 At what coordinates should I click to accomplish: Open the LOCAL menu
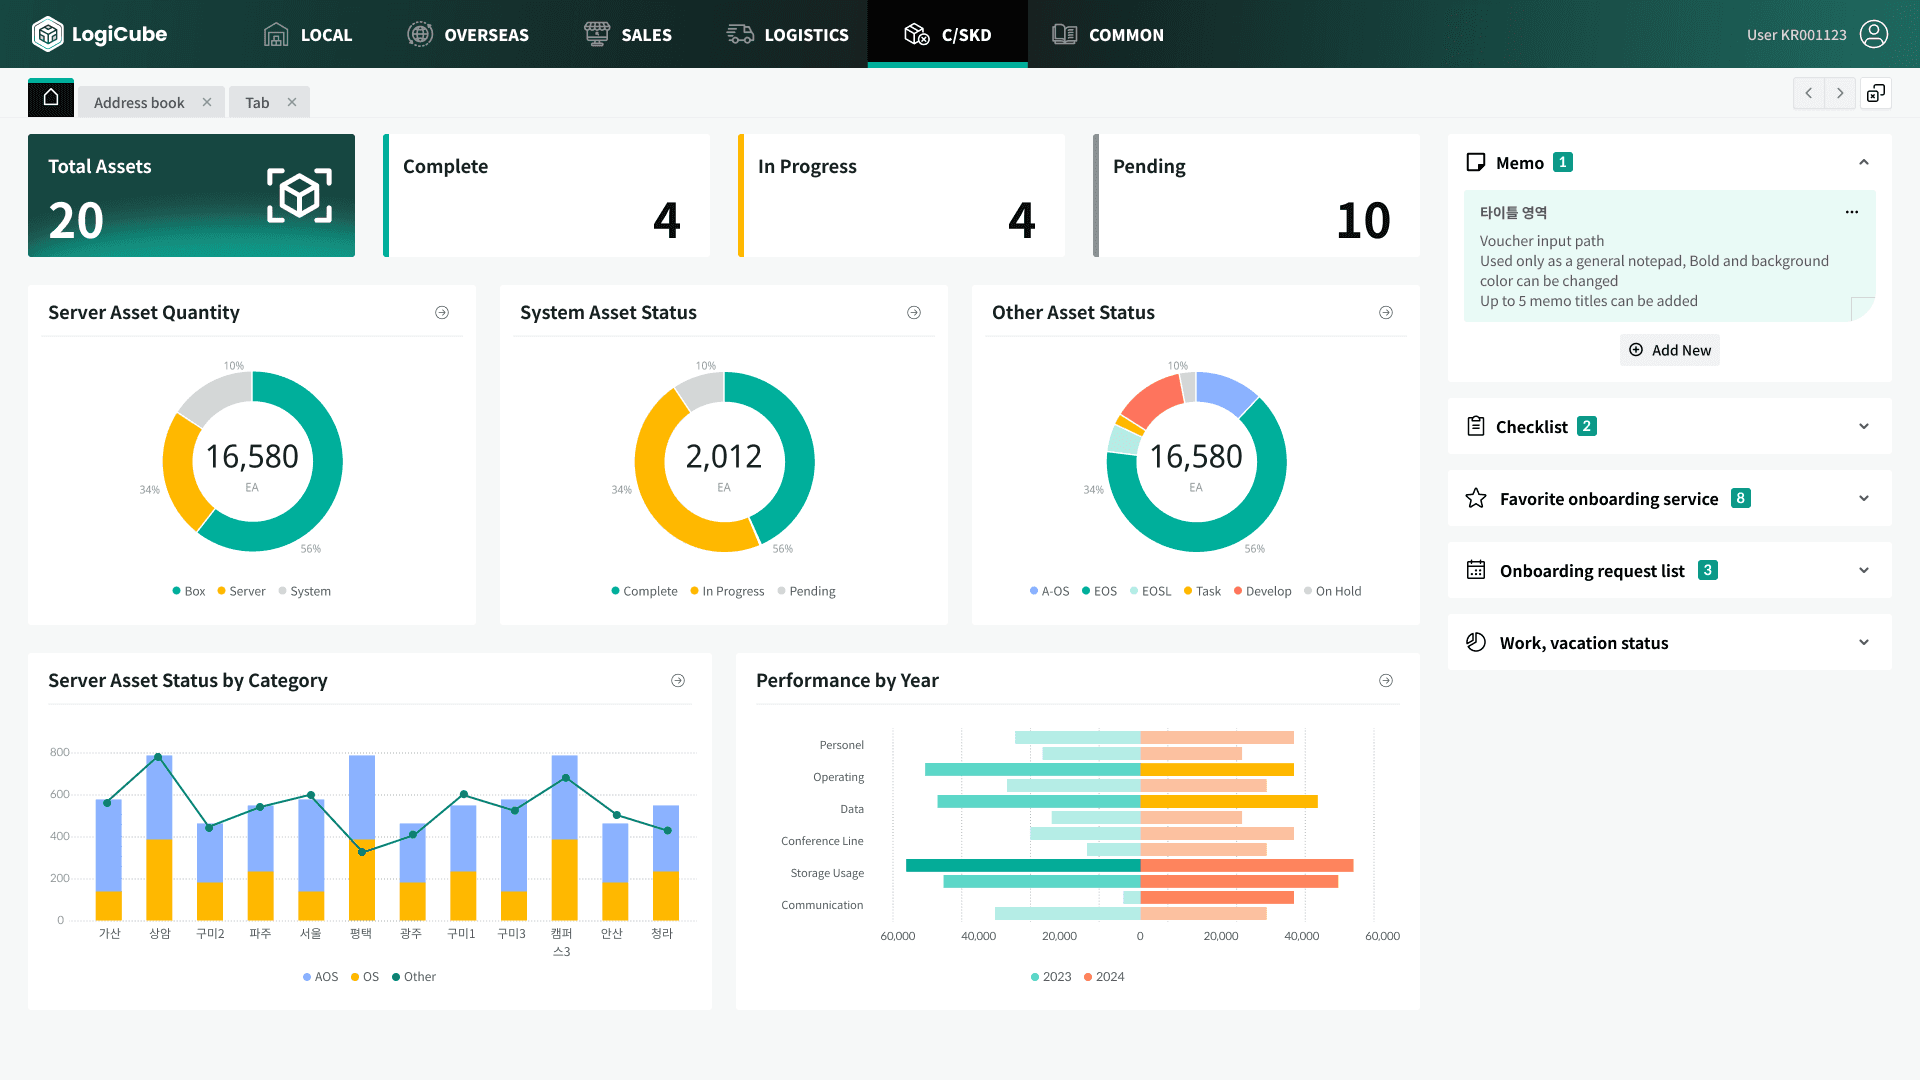coord(308,35)
